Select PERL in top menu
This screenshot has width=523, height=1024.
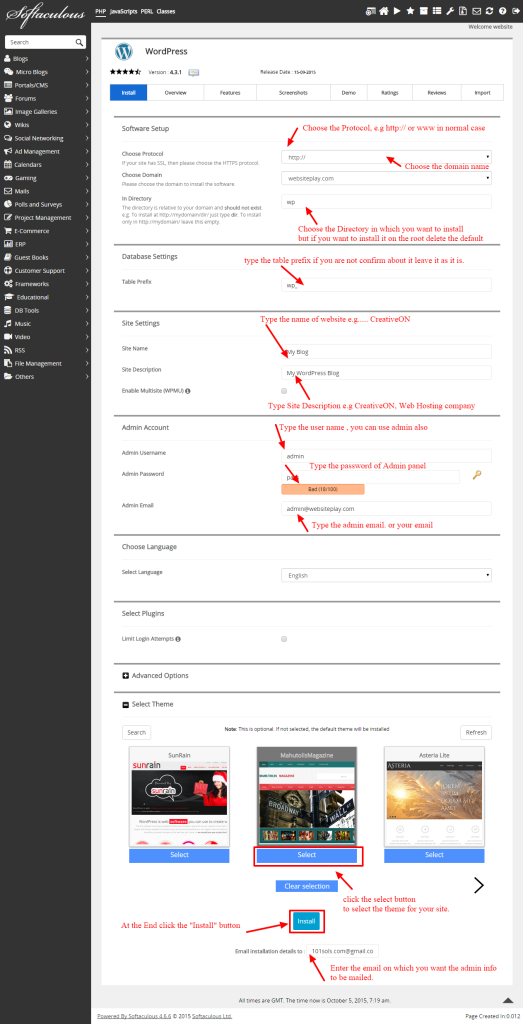tap(147, 12)
